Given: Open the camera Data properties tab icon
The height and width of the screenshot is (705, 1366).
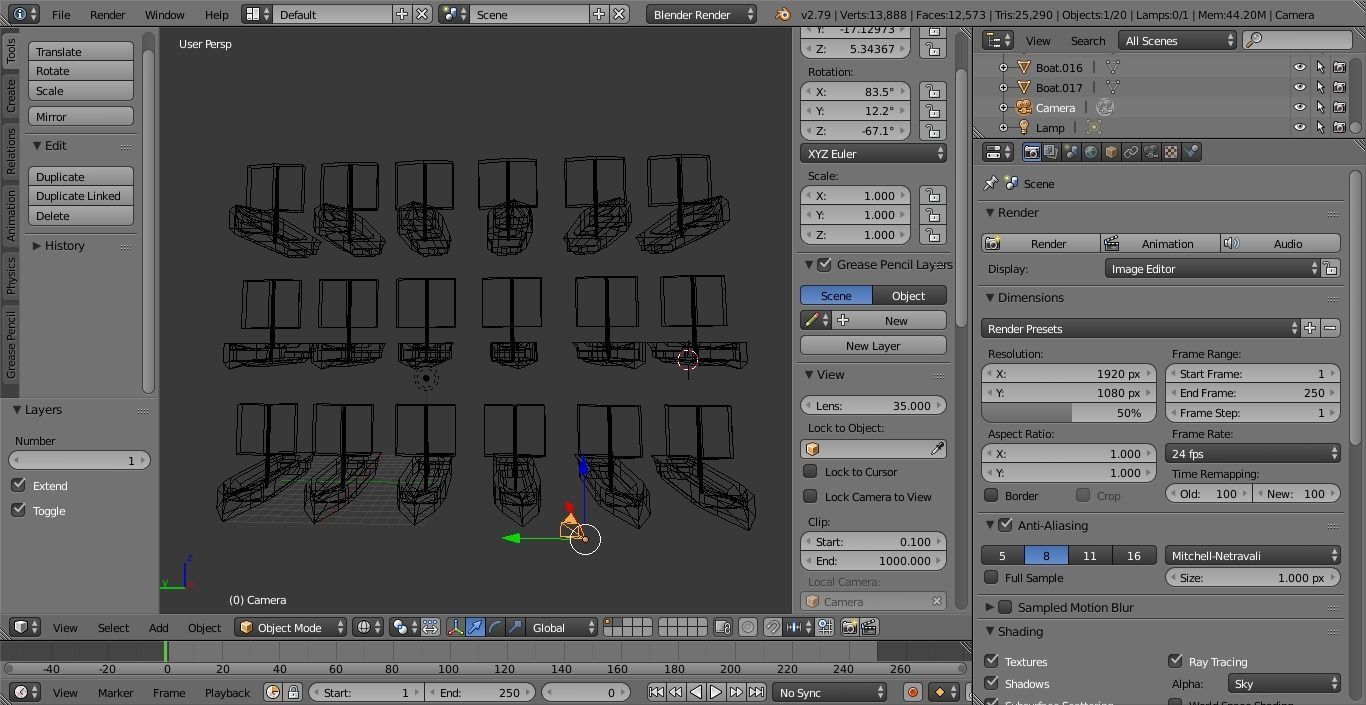Looking at the screenshot, I should point(1151,152).
